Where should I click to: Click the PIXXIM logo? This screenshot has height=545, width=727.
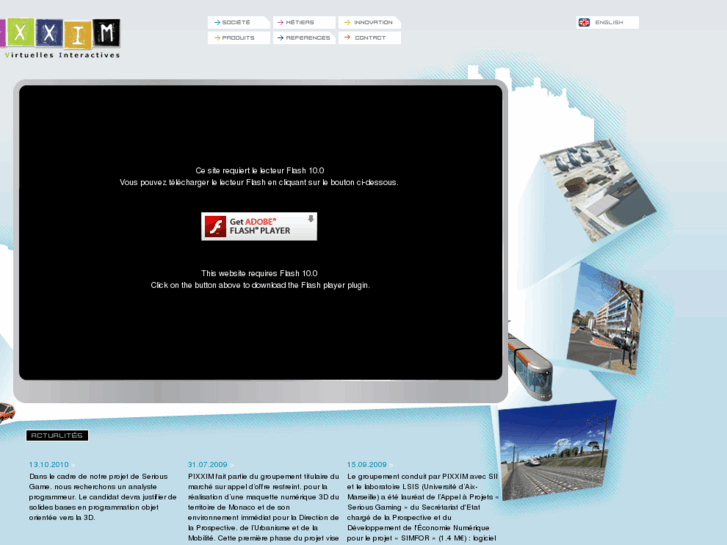point(60,38)
